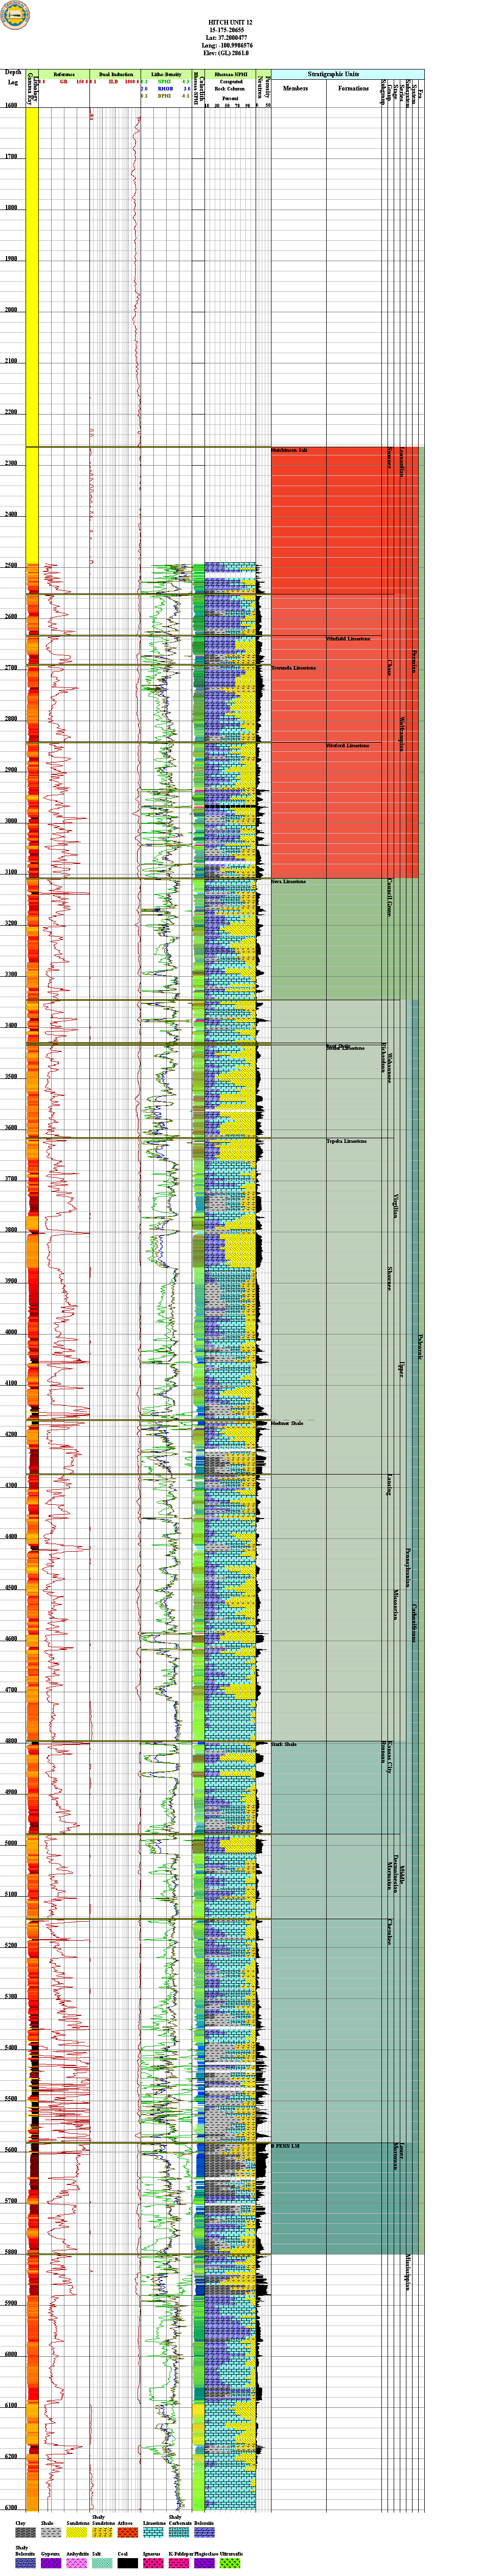This screenshot has height=2576, width=501.
Task: Click the Winfield Limestone formation label
Action: click(x=348, y=638)
